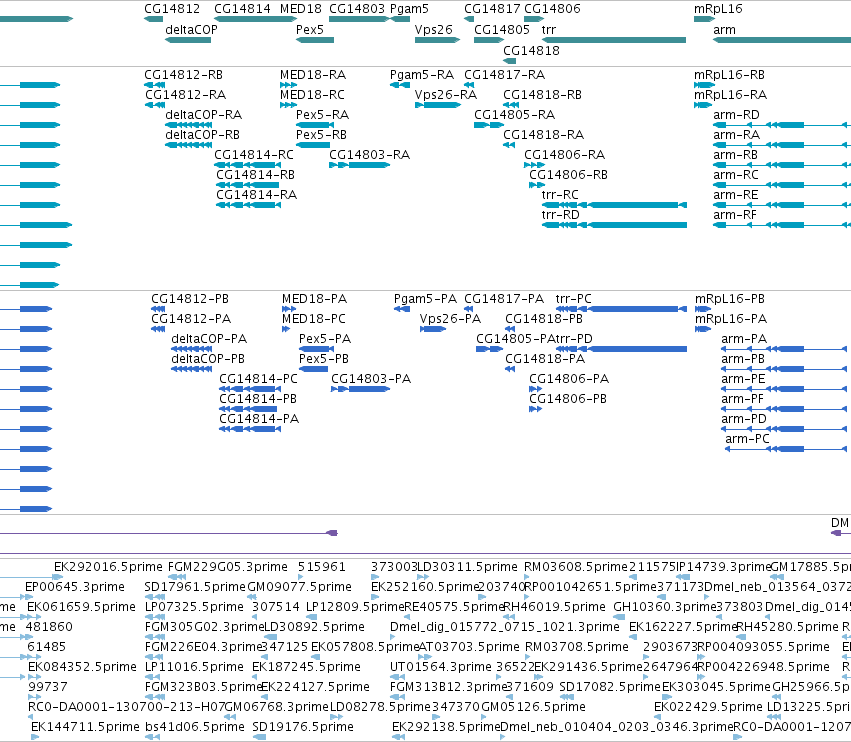This screenshot has width=851, height=742.
Task: Click transcript Pex5-RA label
Action: [322, 115]
